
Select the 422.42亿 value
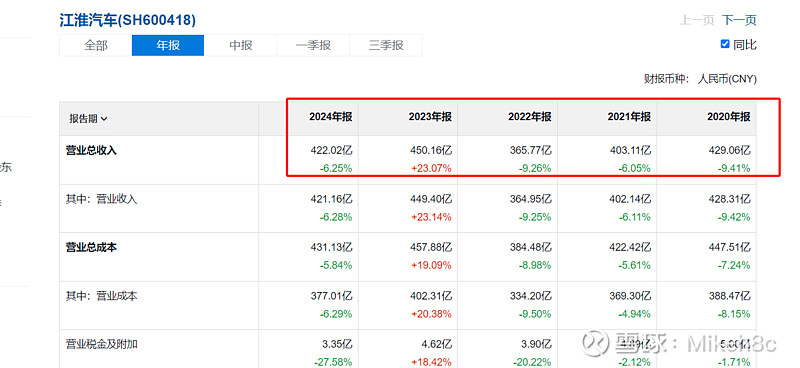(630, 248)
